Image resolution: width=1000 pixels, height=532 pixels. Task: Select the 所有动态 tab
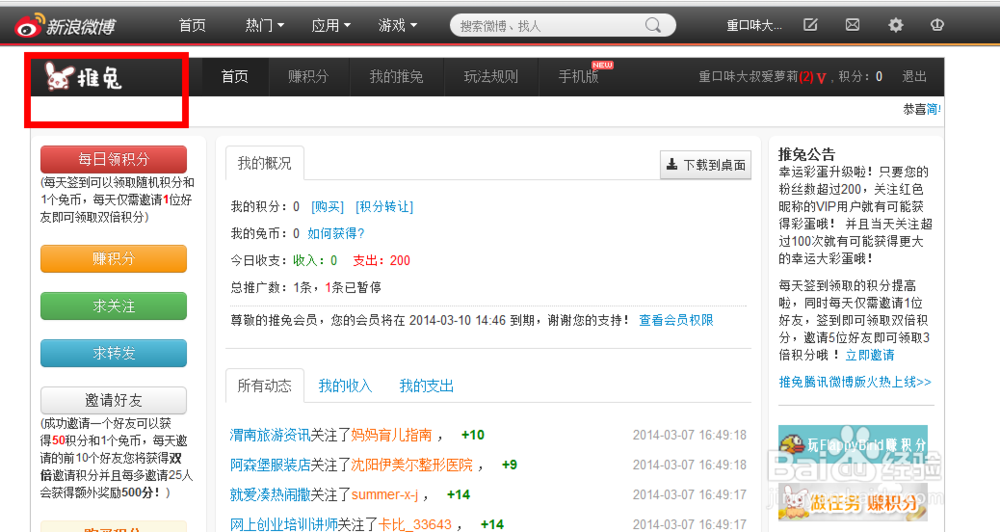[265, 385]
